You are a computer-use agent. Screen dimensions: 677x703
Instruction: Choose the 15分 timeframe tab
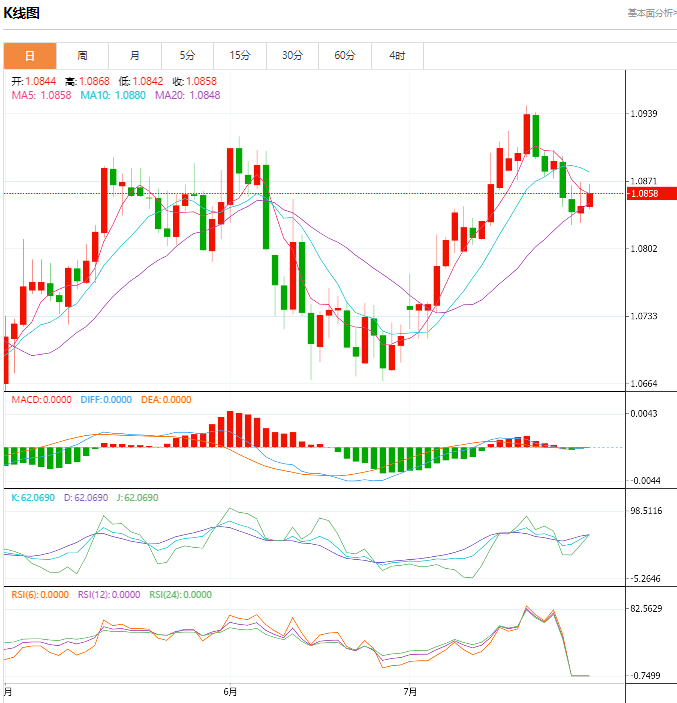tap(240, 56)
